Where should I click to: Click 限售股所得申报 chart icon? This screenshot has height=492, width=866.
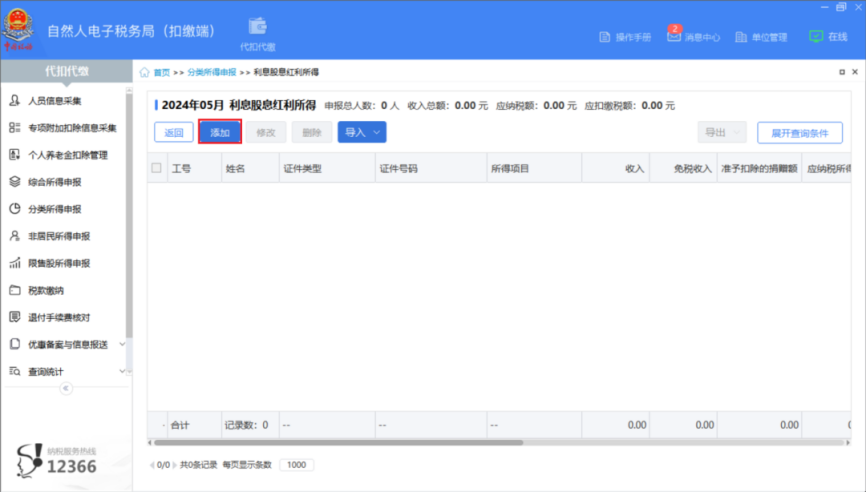(x=15, y=263)
